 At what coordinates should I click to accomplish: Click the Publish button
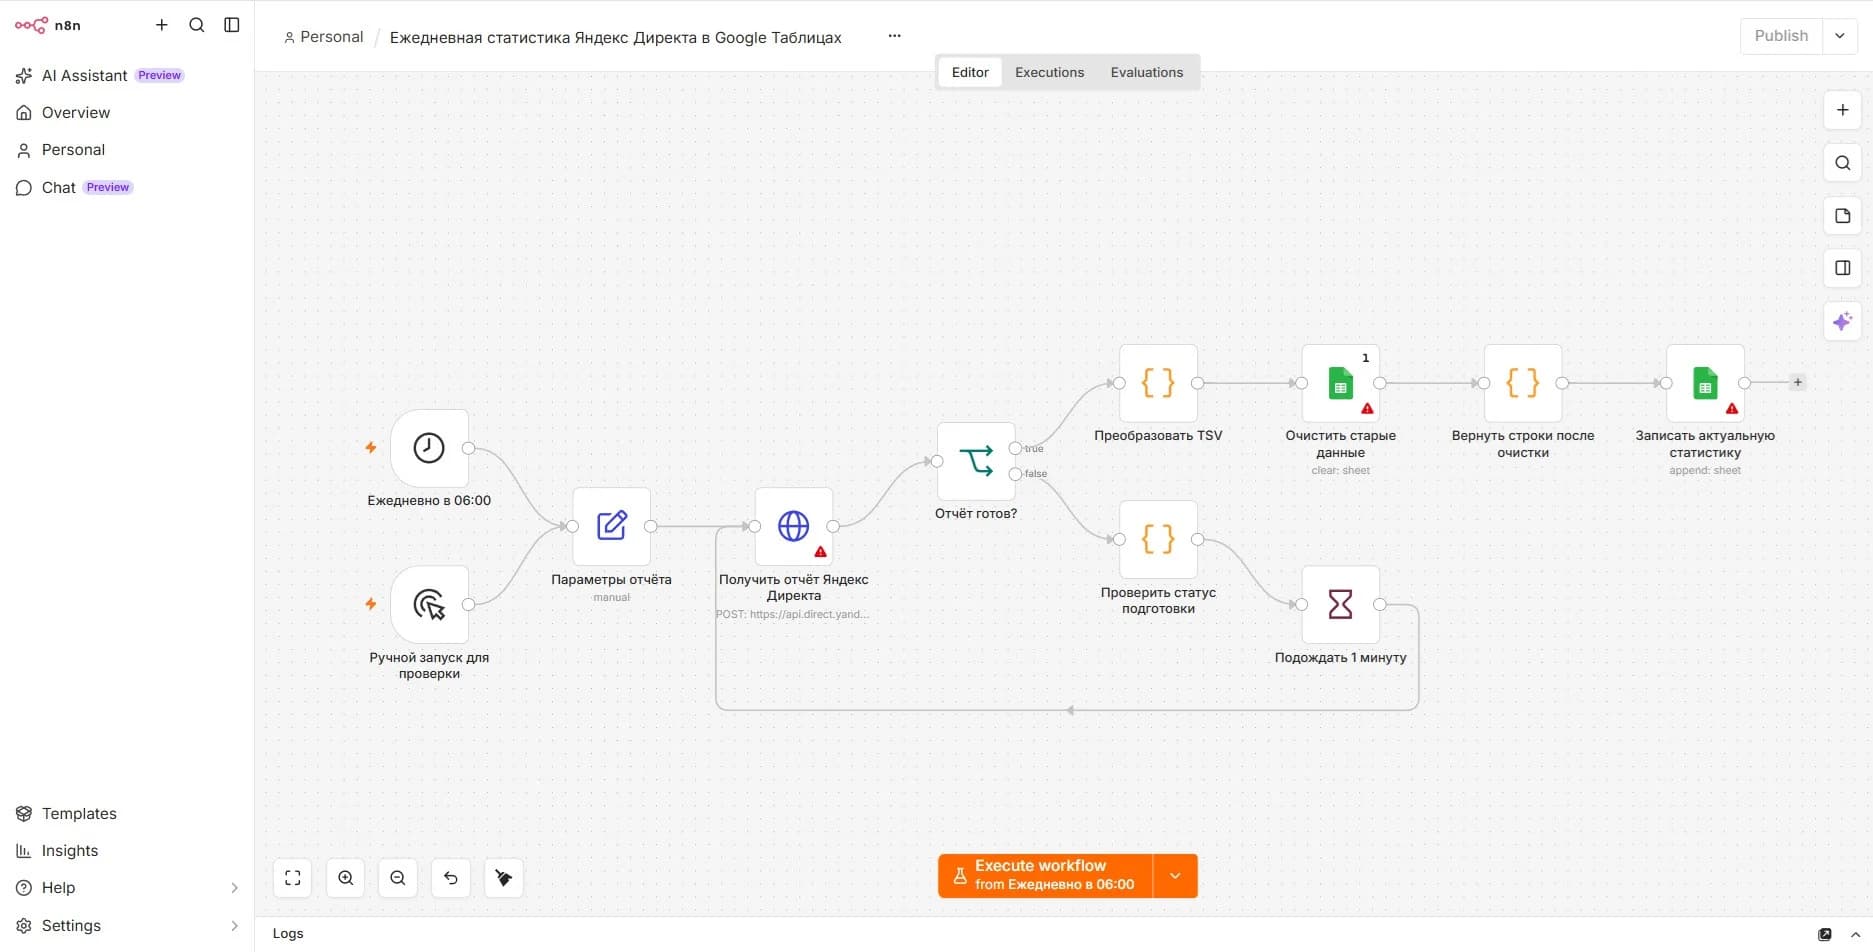(x=1781, y=36)
